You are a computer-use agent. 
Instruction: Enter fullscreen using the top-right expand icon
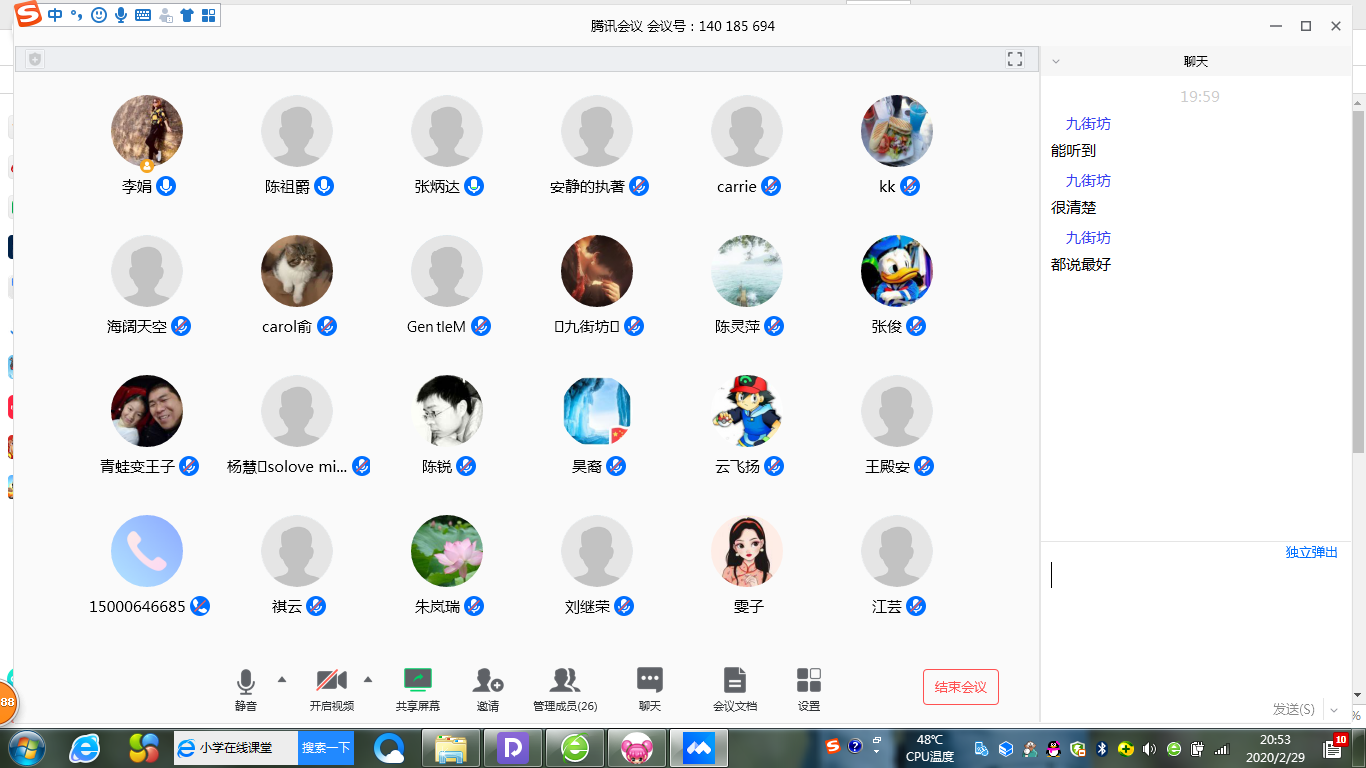coord(1015,59)
